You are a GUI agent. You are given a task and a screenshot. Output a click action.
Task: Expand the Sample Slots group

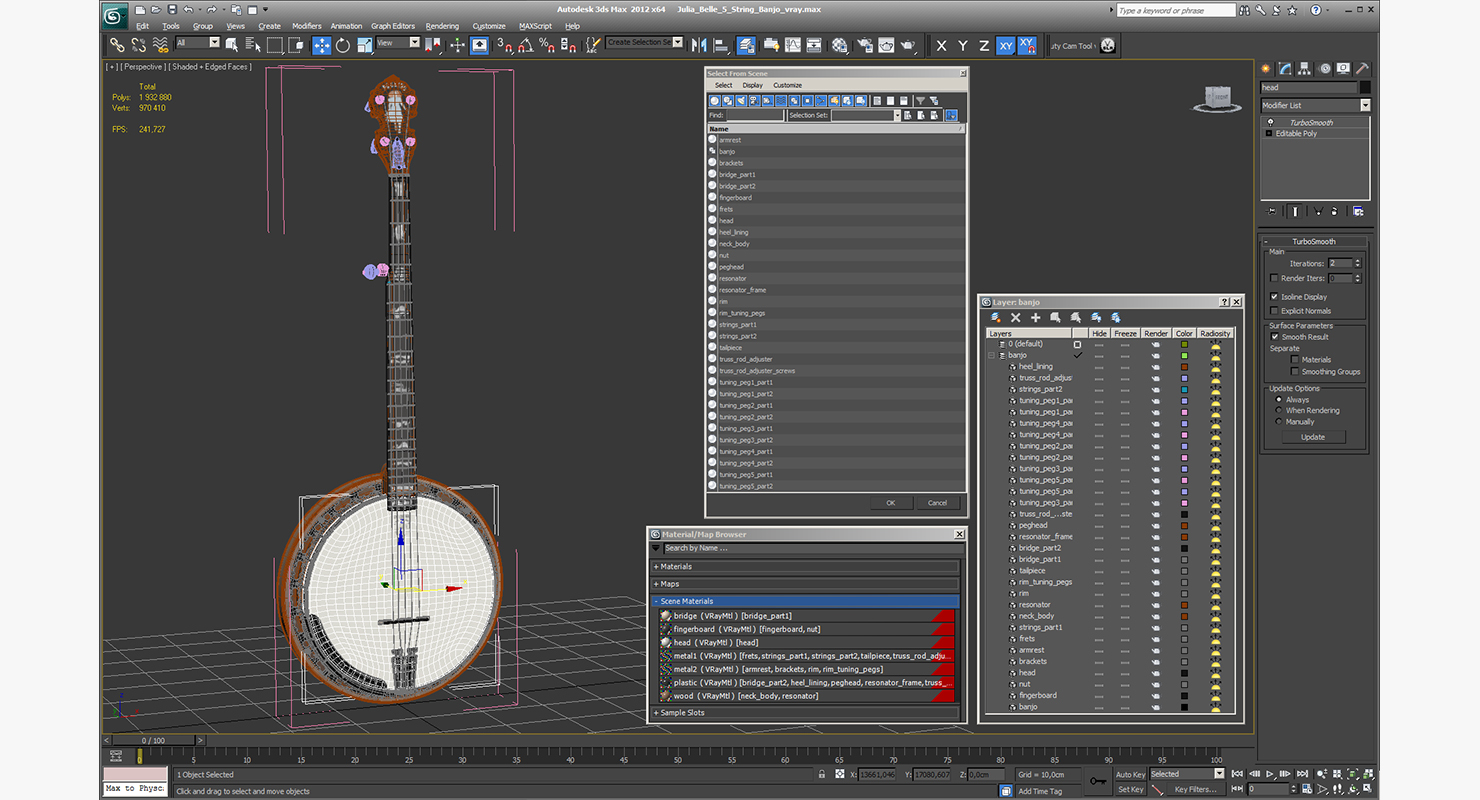coord(806,713)
